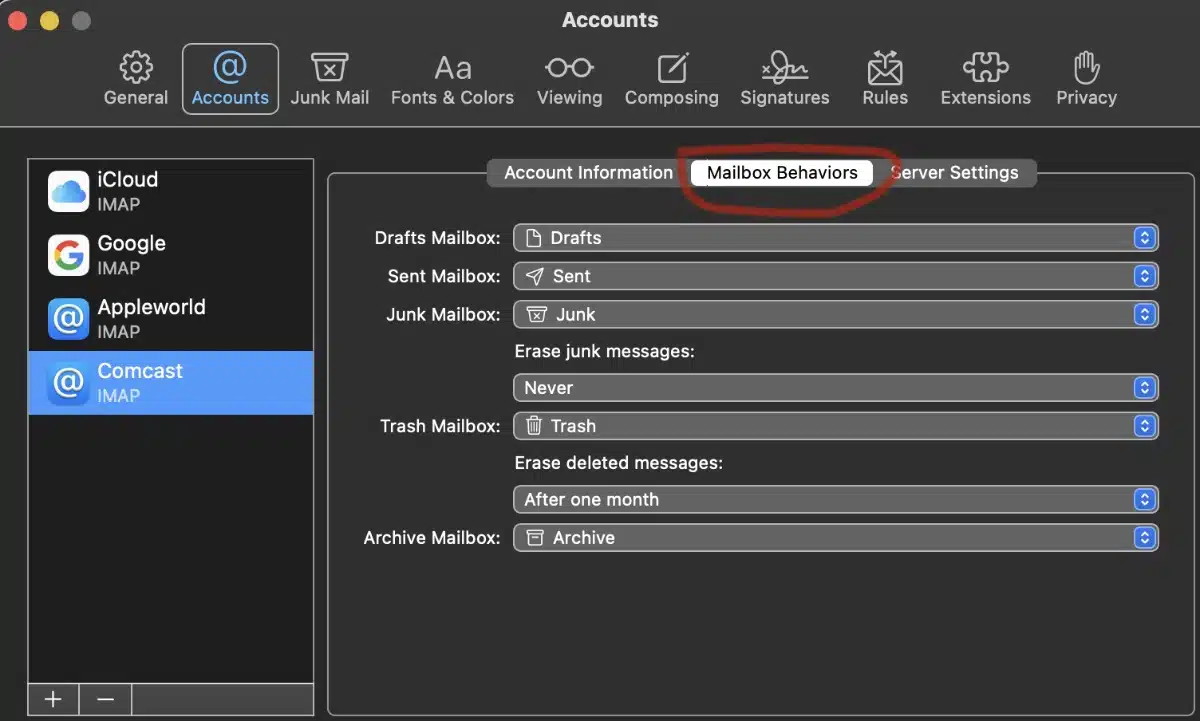Image resolution: width=1200 pixels, height=721 pixels.
Task: Open the Sent Mailbox dropdown
Action: (x=836, y=276)
